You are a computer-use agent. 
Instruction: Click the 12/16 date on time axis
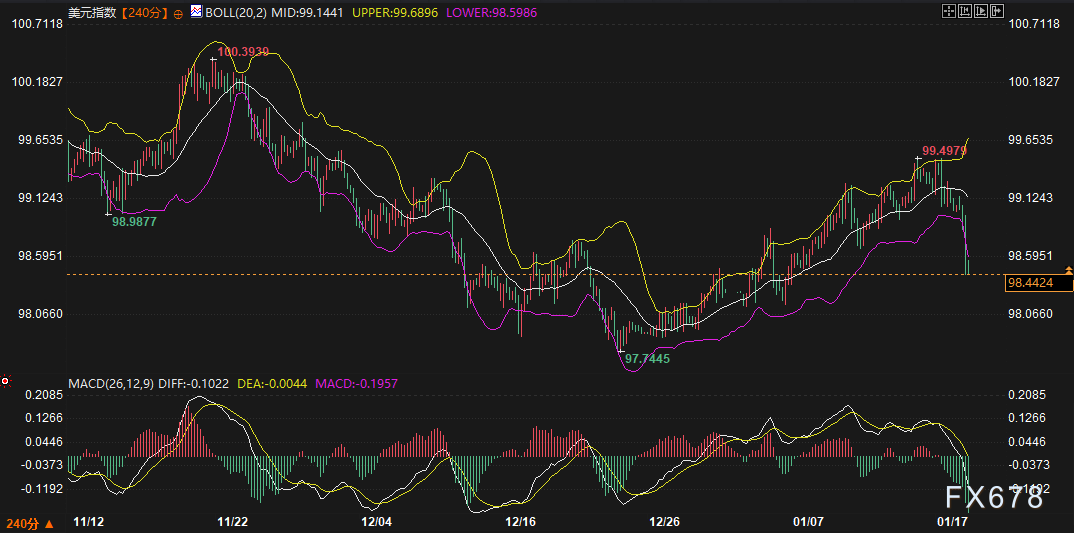click(521, 522)
